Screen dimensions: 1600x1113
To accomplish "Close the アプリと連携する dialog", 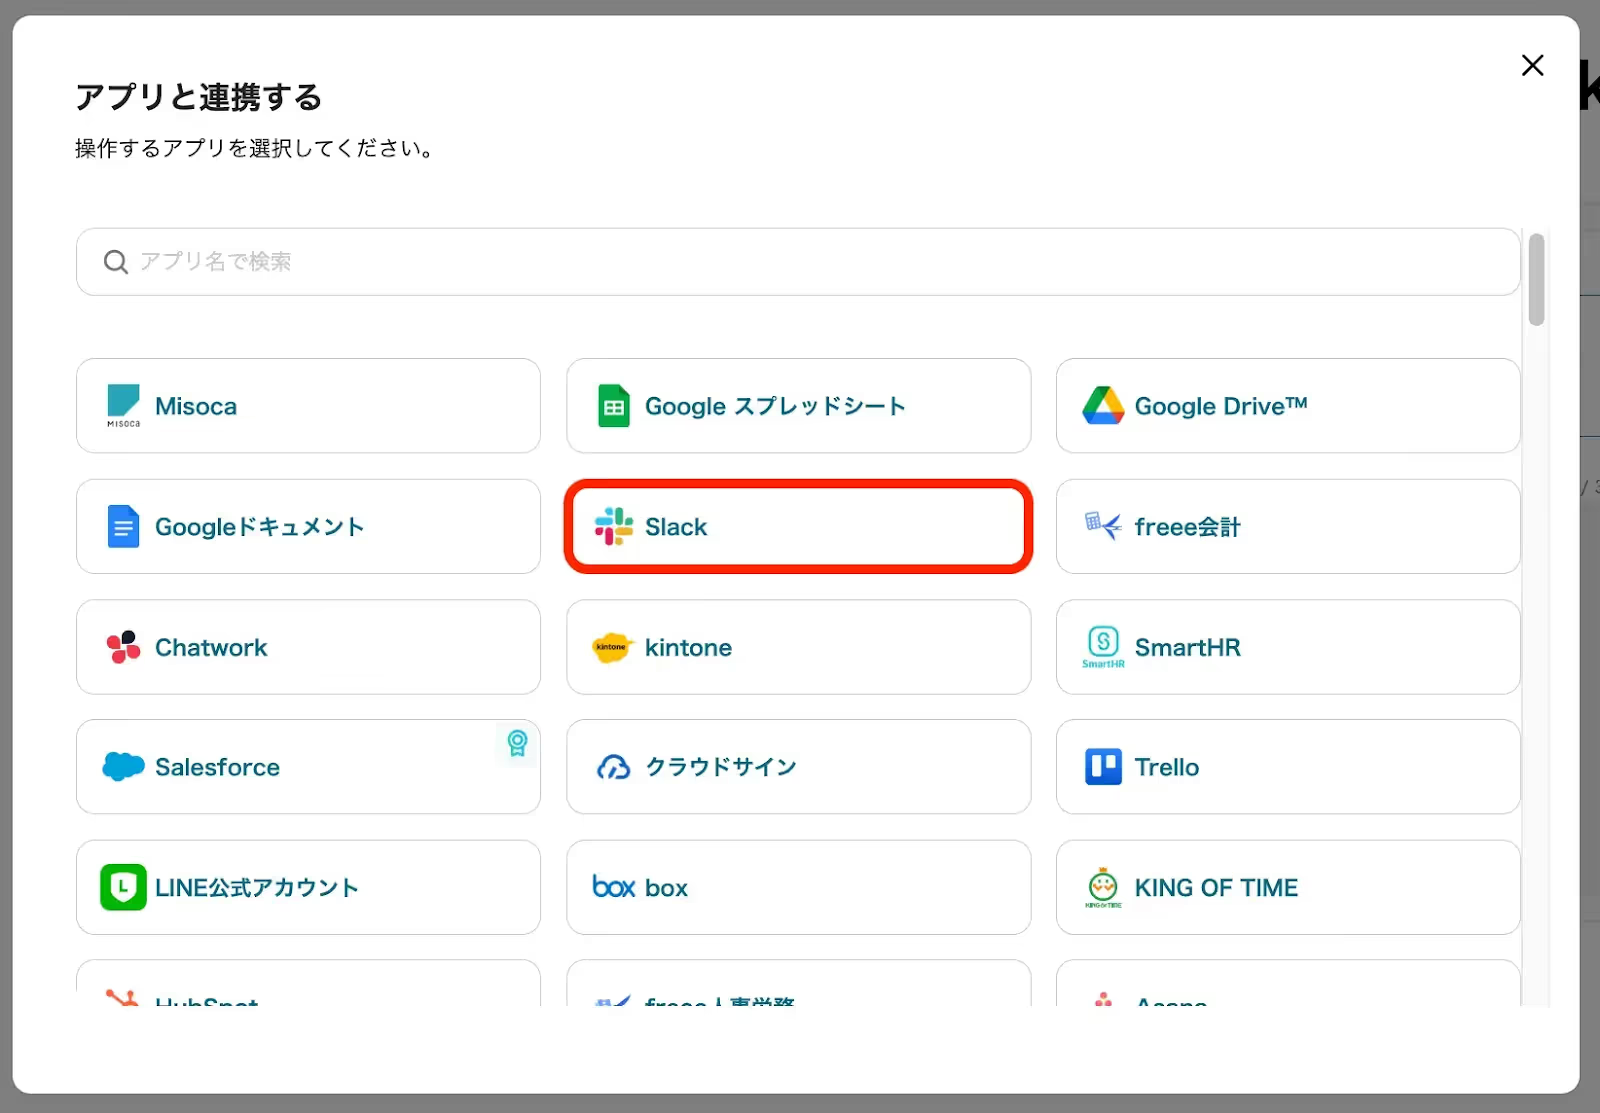I will tap(1532, 66).
